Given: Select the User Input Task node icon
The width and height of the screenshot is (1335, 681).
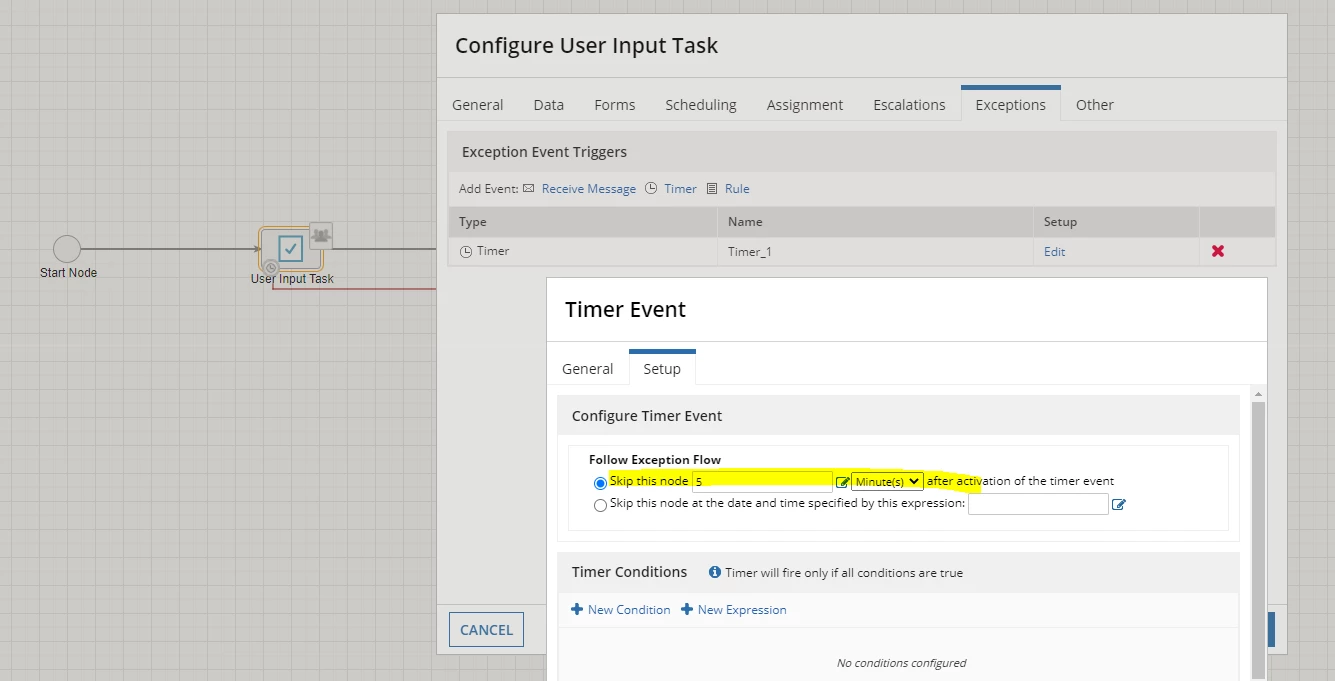Looking at the screenshot, I should [291, 249].
